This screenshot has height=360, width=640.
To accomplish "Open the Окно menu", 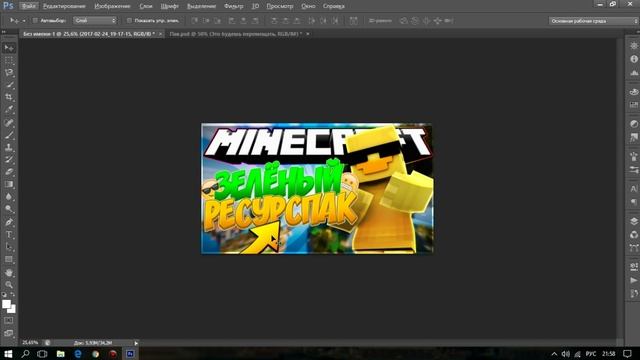I will click(x=308, y=6).
